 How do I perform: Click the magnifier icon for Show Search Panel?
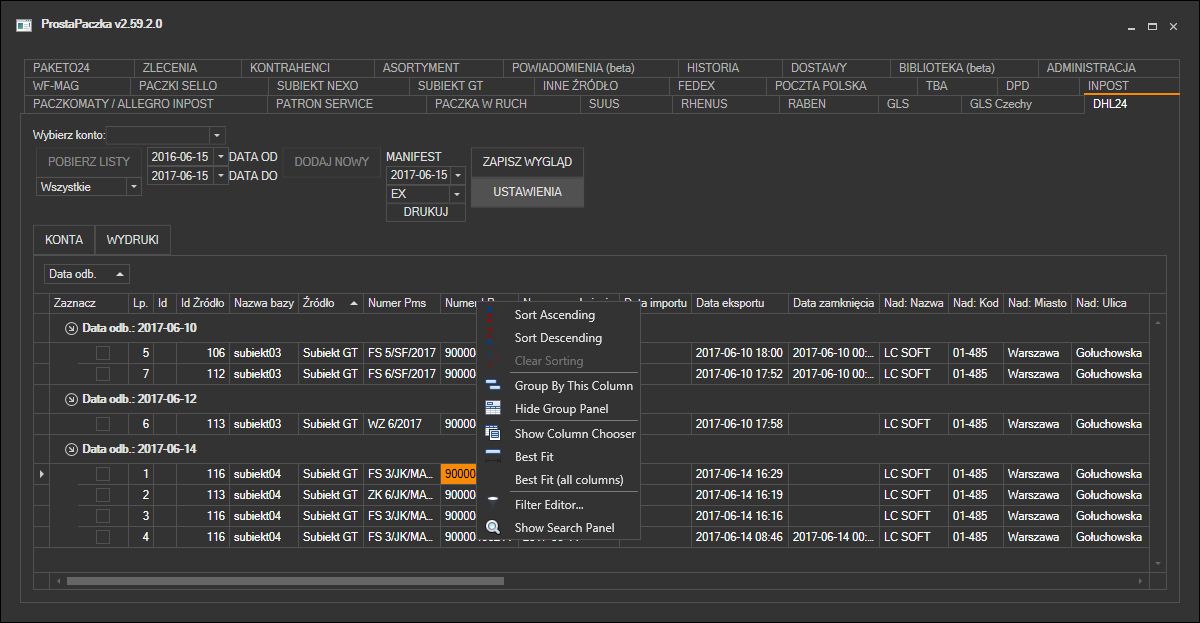coord(492,527)
